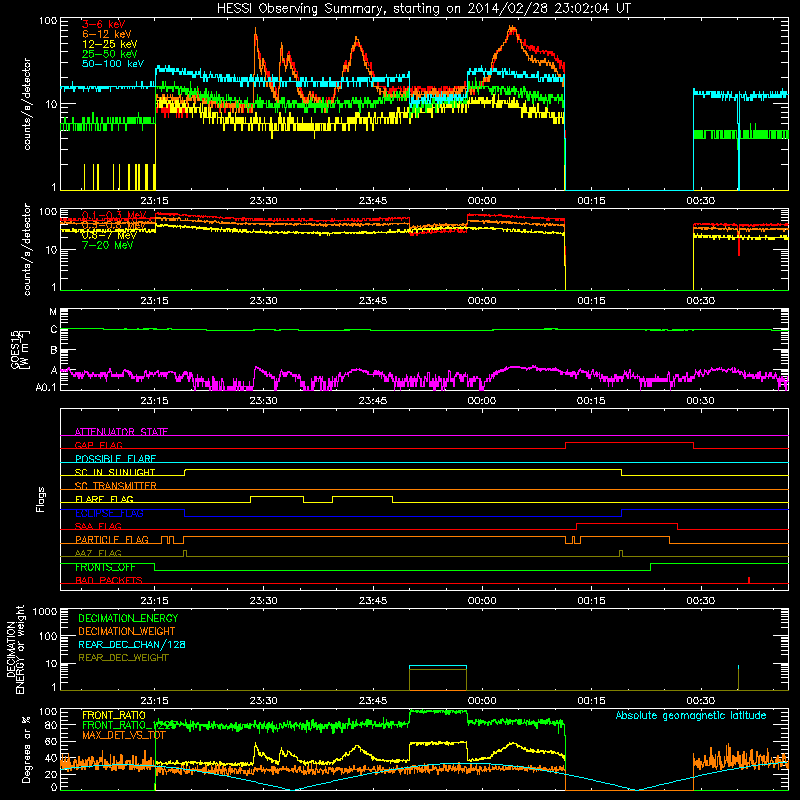Click the 7-20 MeV legend label

click(107, 245)
